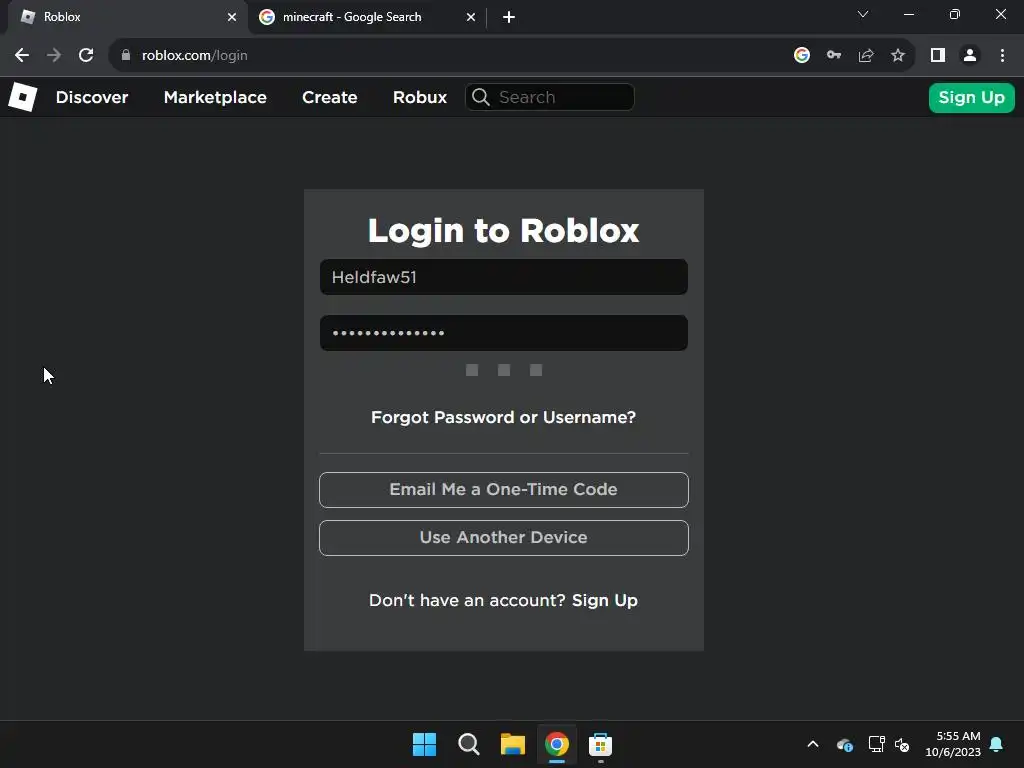Share this page icon
Viewport: 1024px width, 768px height.
866,56
